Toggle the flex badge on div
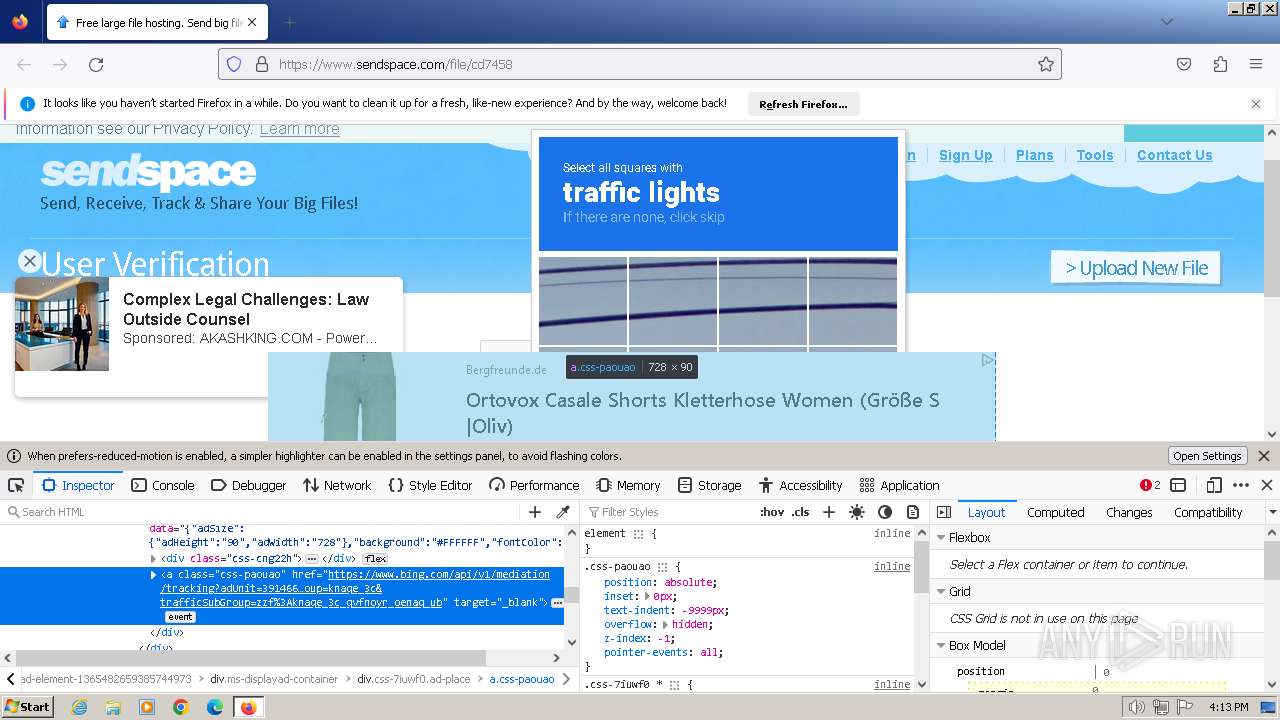This screenshot has width=1280, height=720. coord(375,559)
